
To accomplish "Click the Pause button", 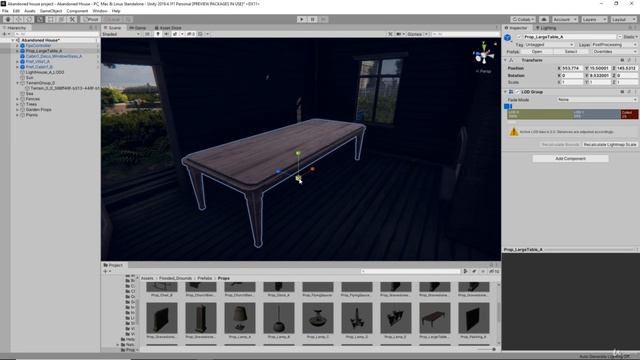I will tap(312, 19).
